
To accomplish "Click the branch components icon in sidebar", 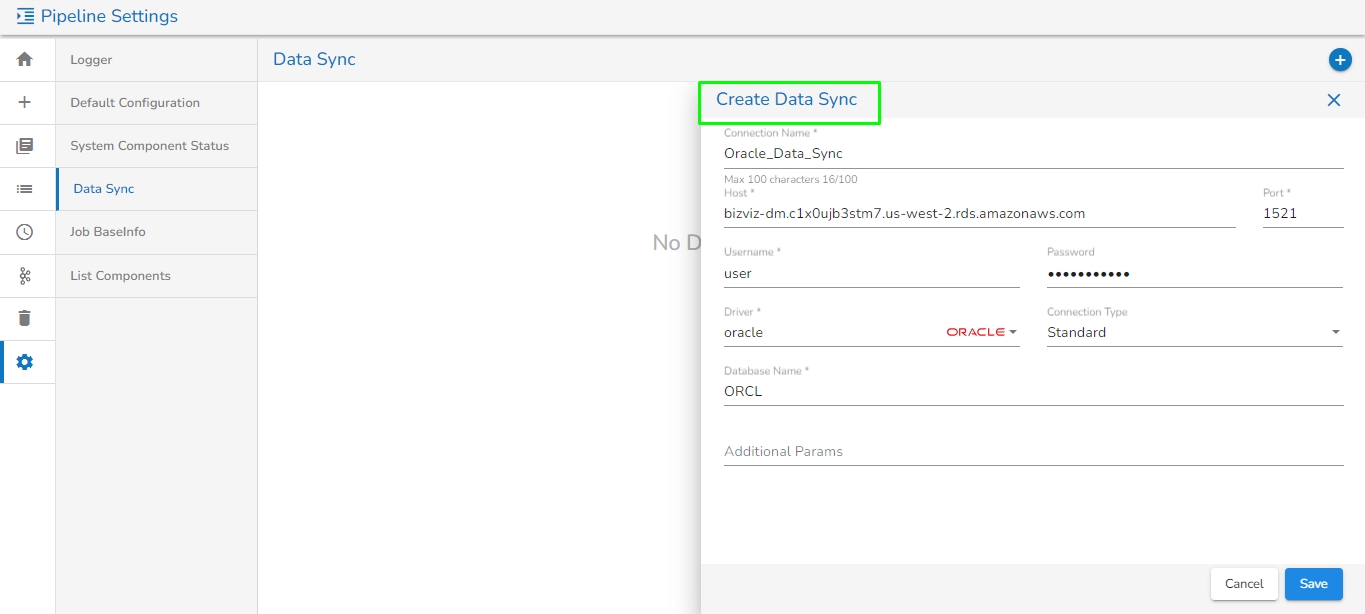I will pyautogui.click(x=25, y=275).
